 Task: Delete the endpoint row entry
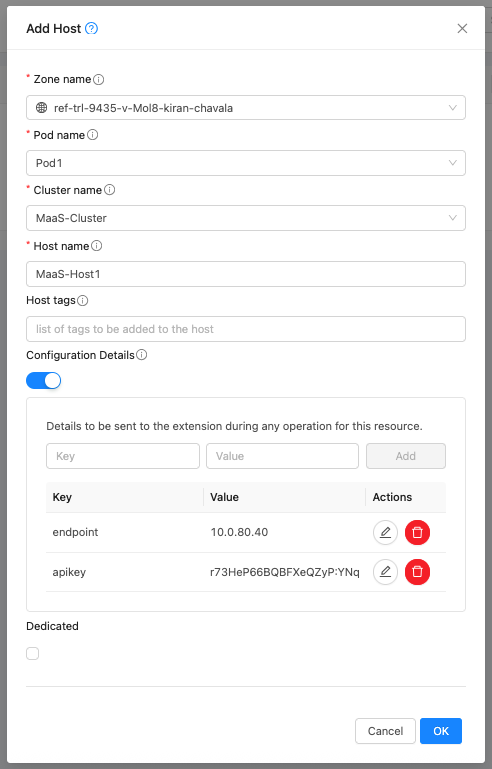tap(417, 532)
